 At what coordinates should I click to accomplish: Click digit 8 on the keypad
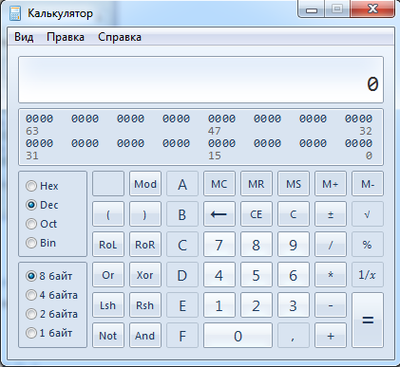pyautogui.click(x=256, y=244)
